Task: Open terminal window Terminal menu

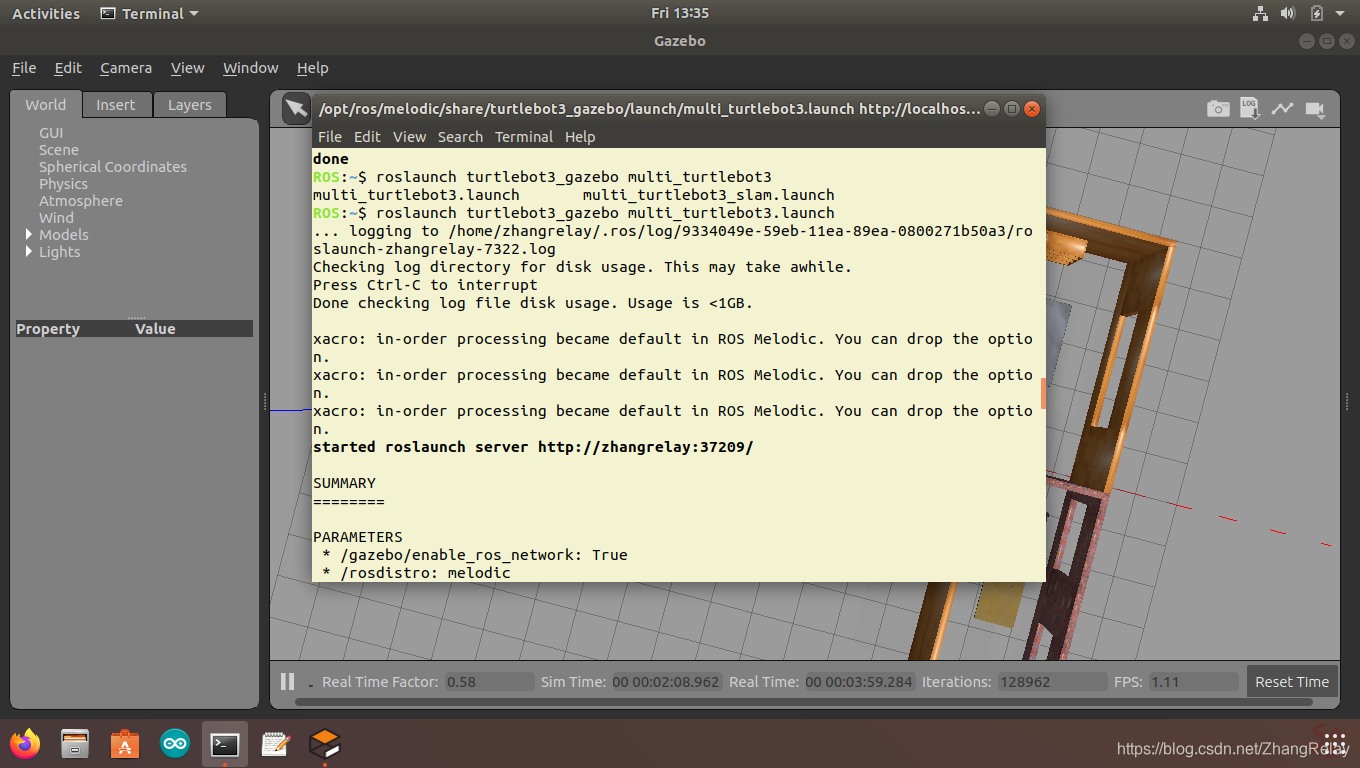Action: [524, 137]
